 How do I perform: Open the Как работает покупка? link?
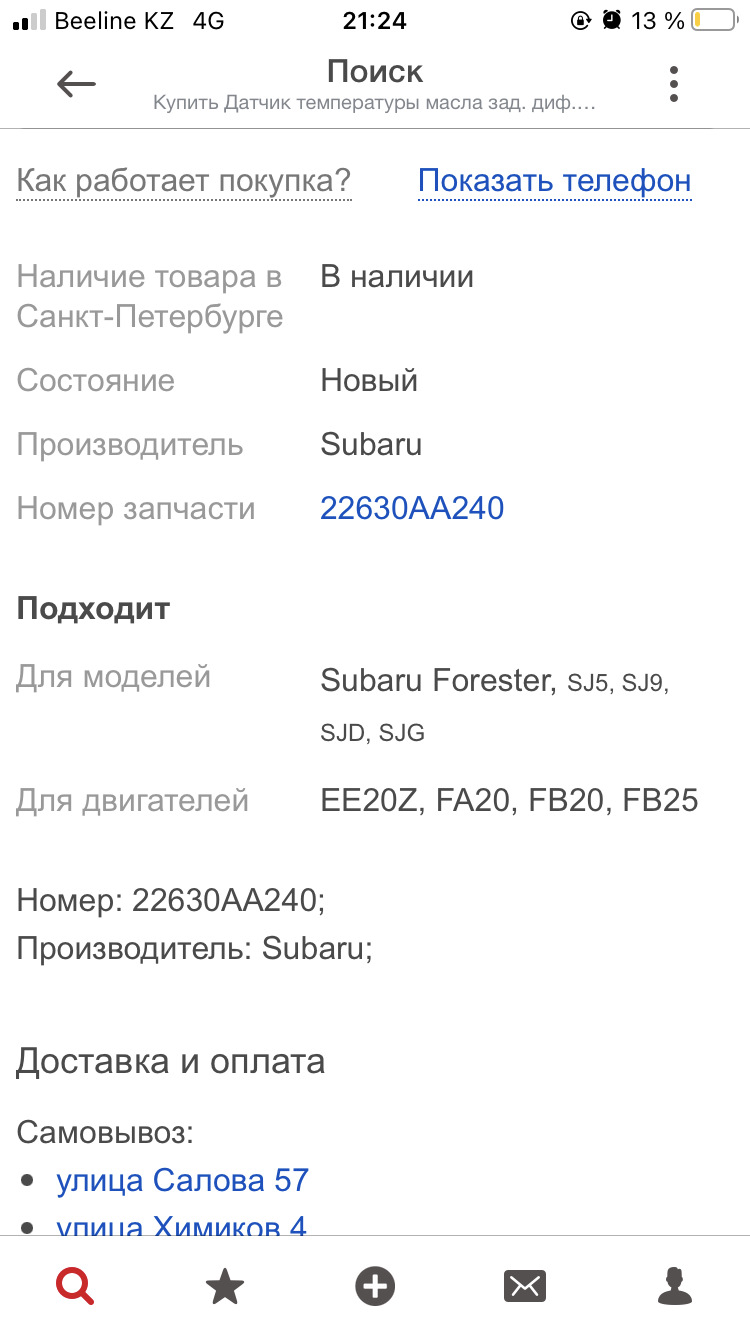click(183, 180)
